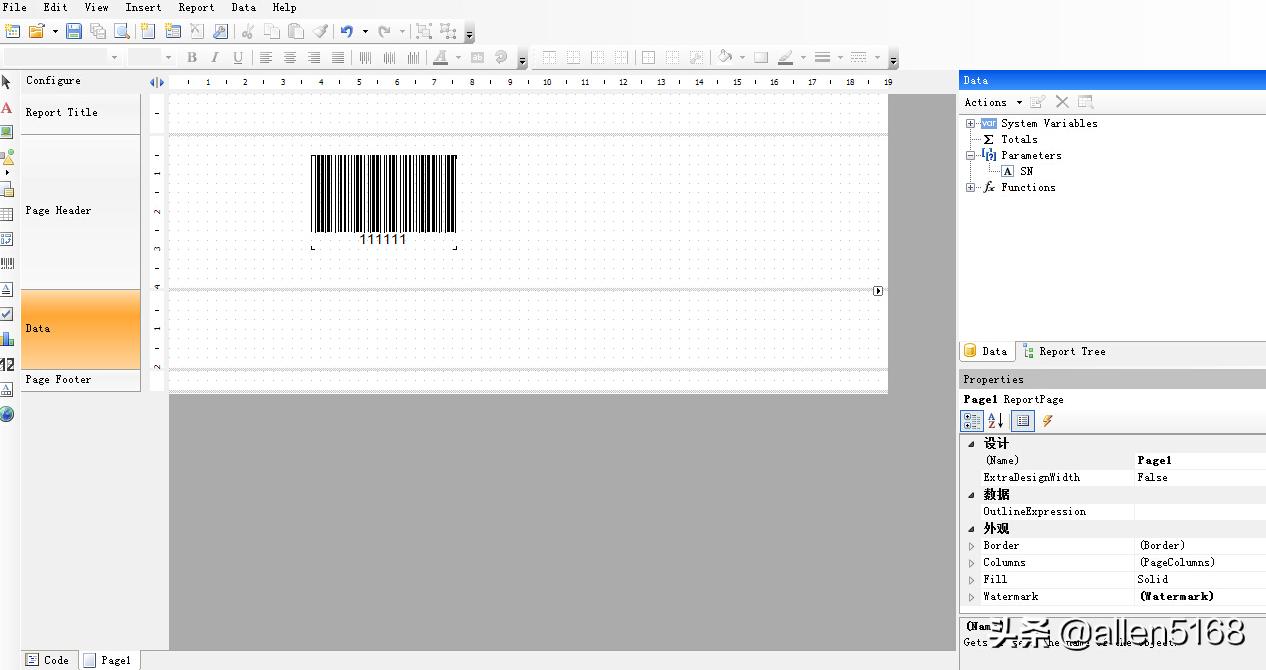Select the Text object tool (red A)
Viewport: 1266px width, 670px height.
tap(7, 108)
